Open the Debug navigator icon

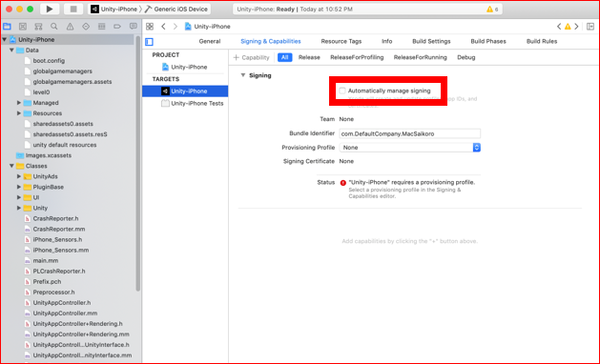coord(101,26)
